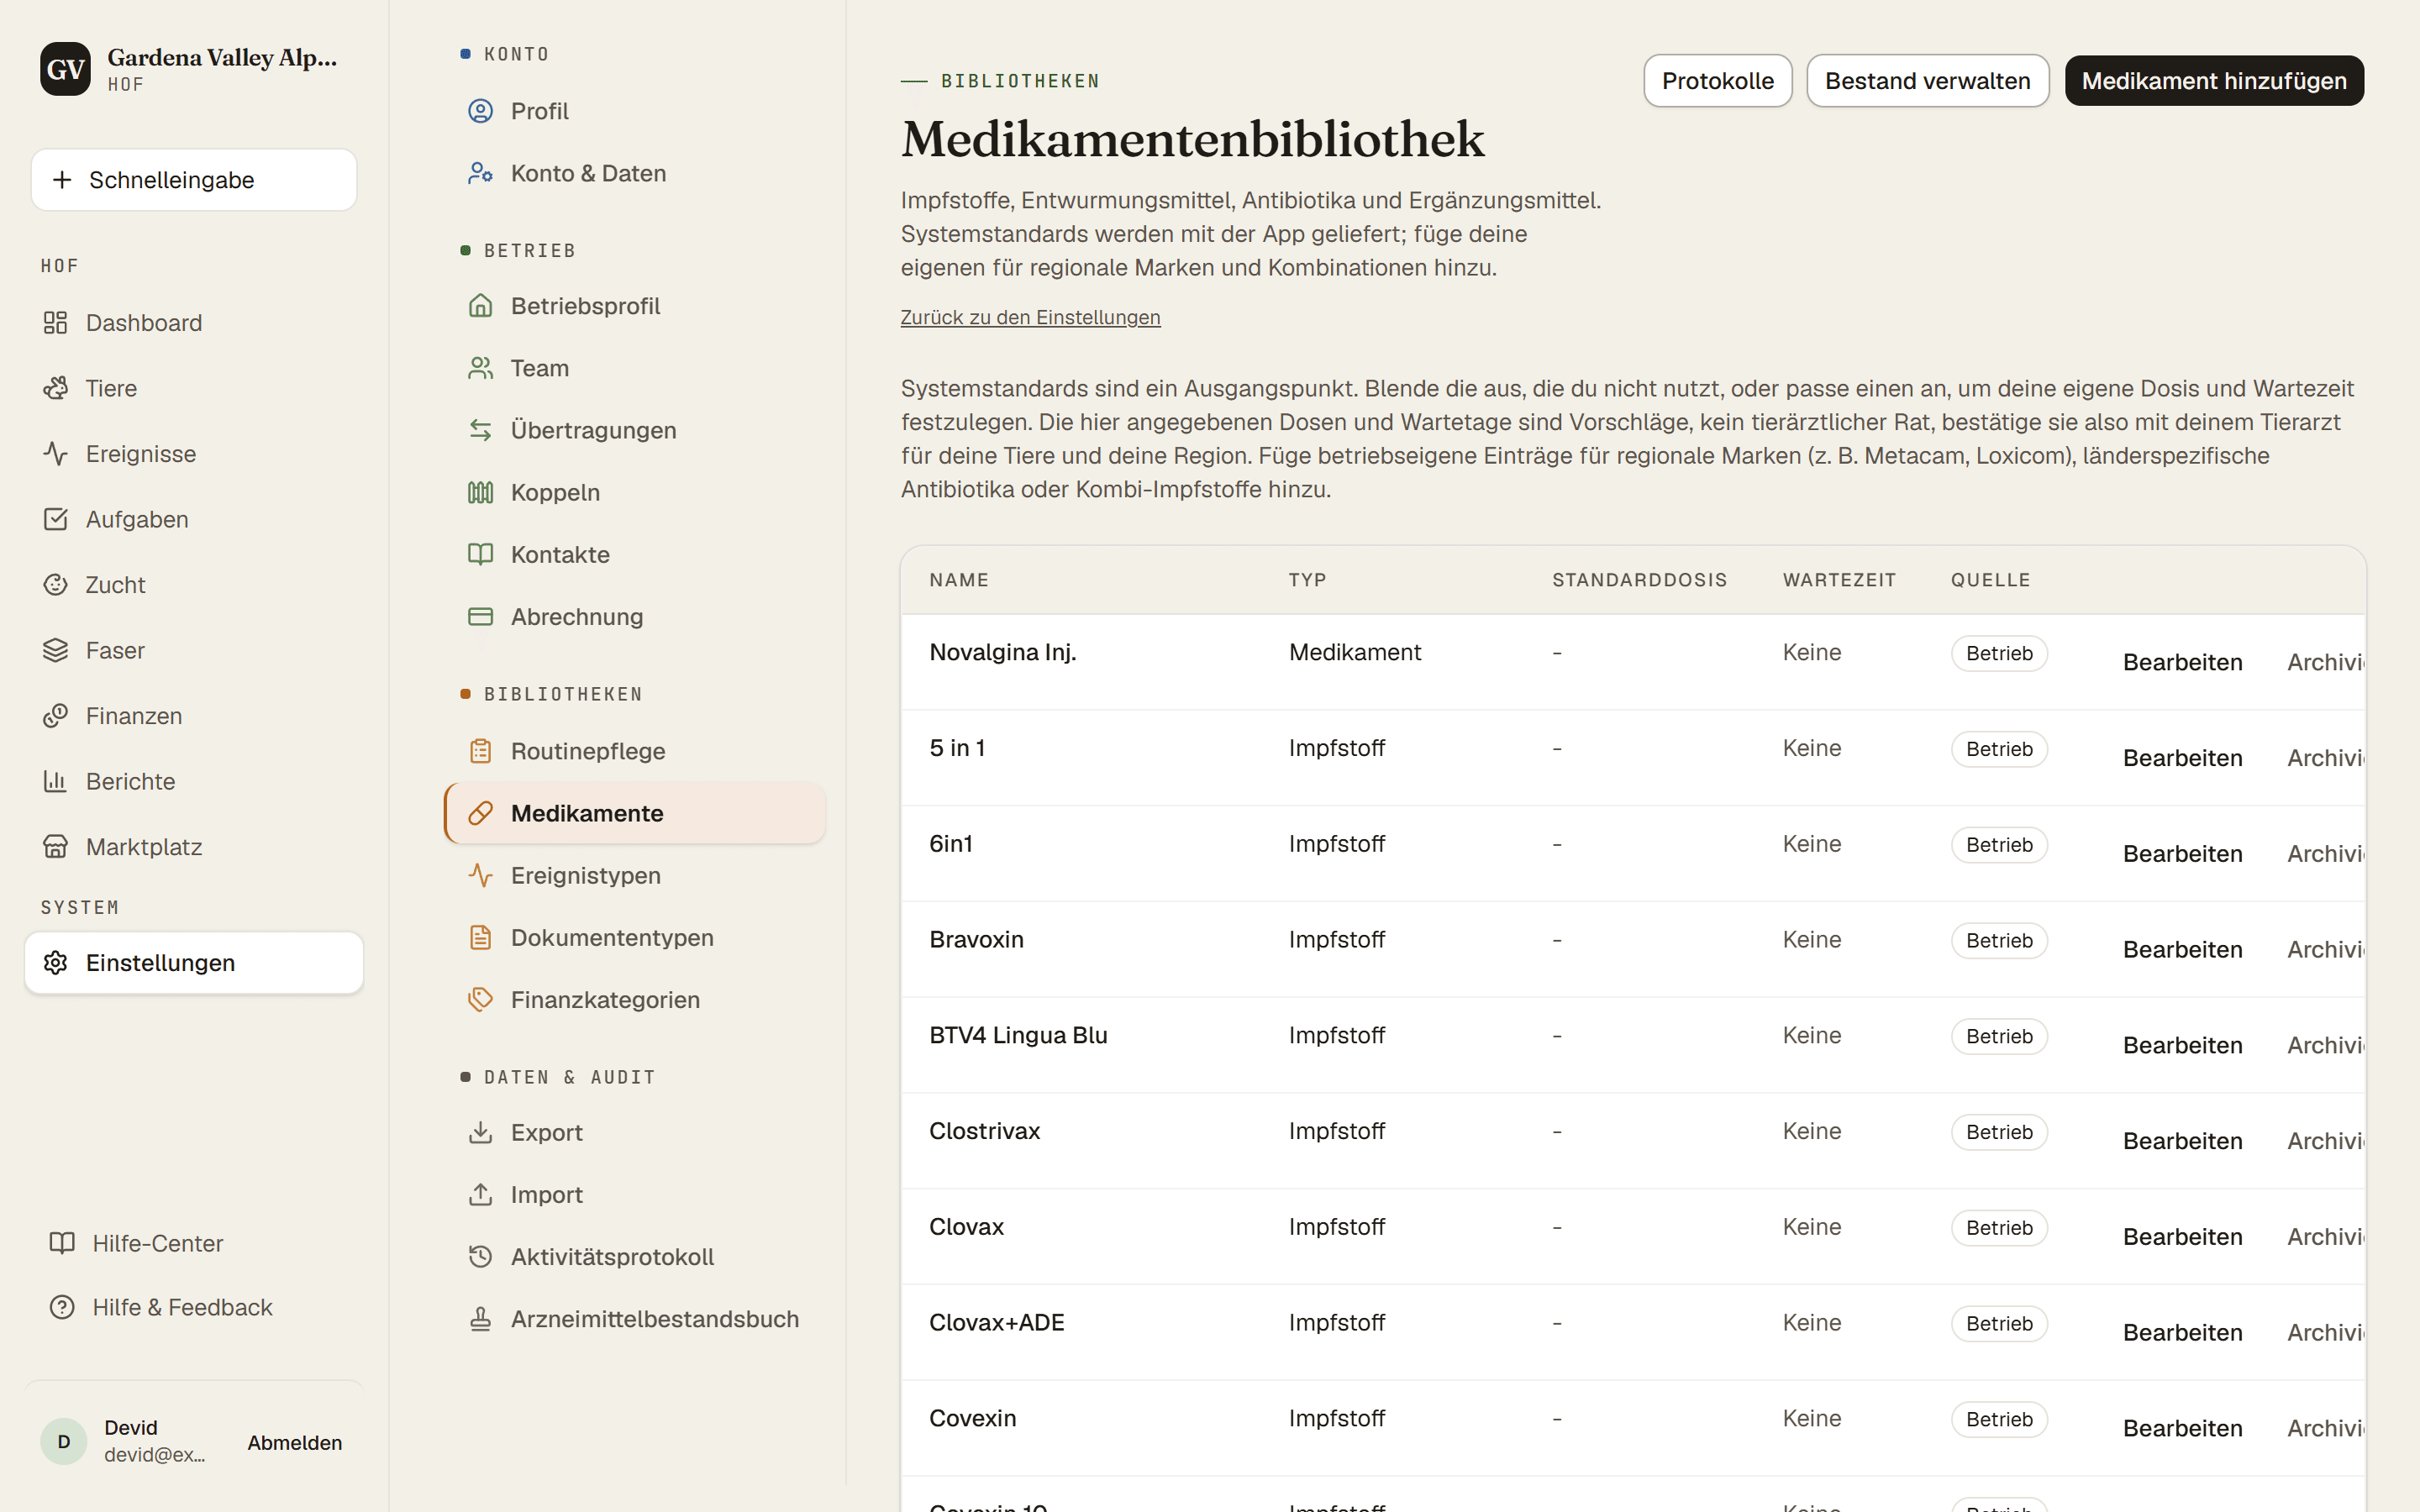
Task: Follow Zurück zu den Einstellungen link
Action: (1030, 317)
